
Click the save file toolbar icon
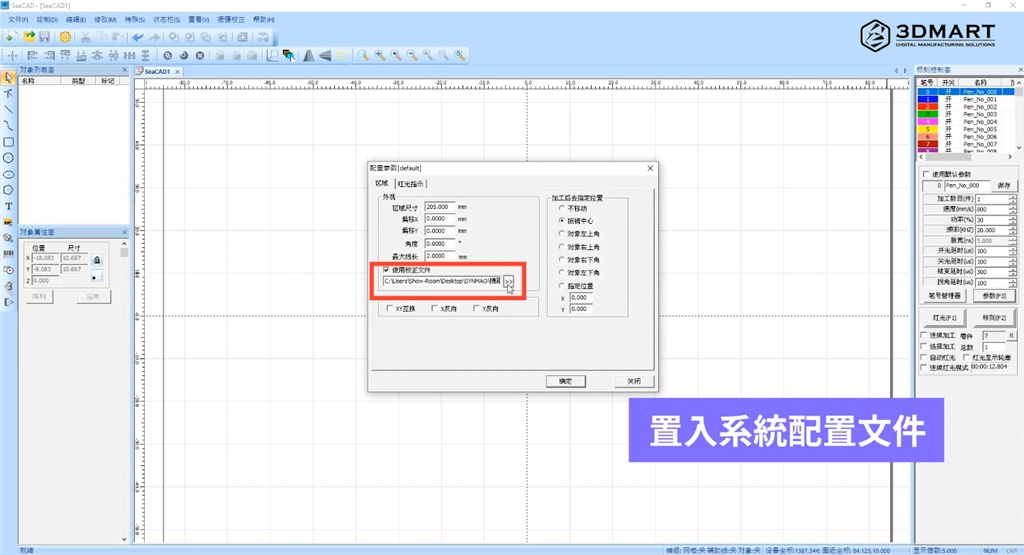click(45, 37)
